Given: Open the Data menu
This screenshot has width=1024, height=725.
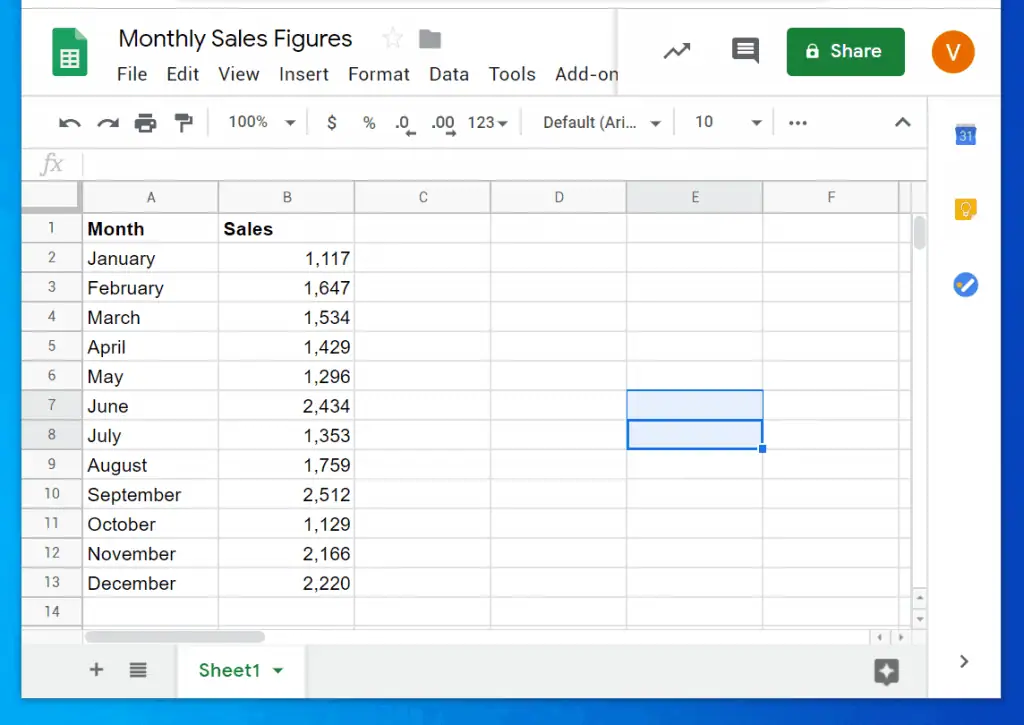Looking at the screenshot, I should click(x=448, y=74).
